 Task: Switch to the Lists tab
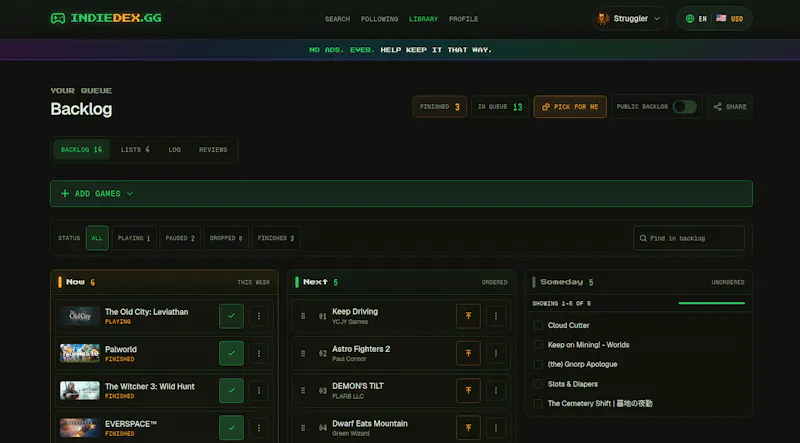[135, 150]
